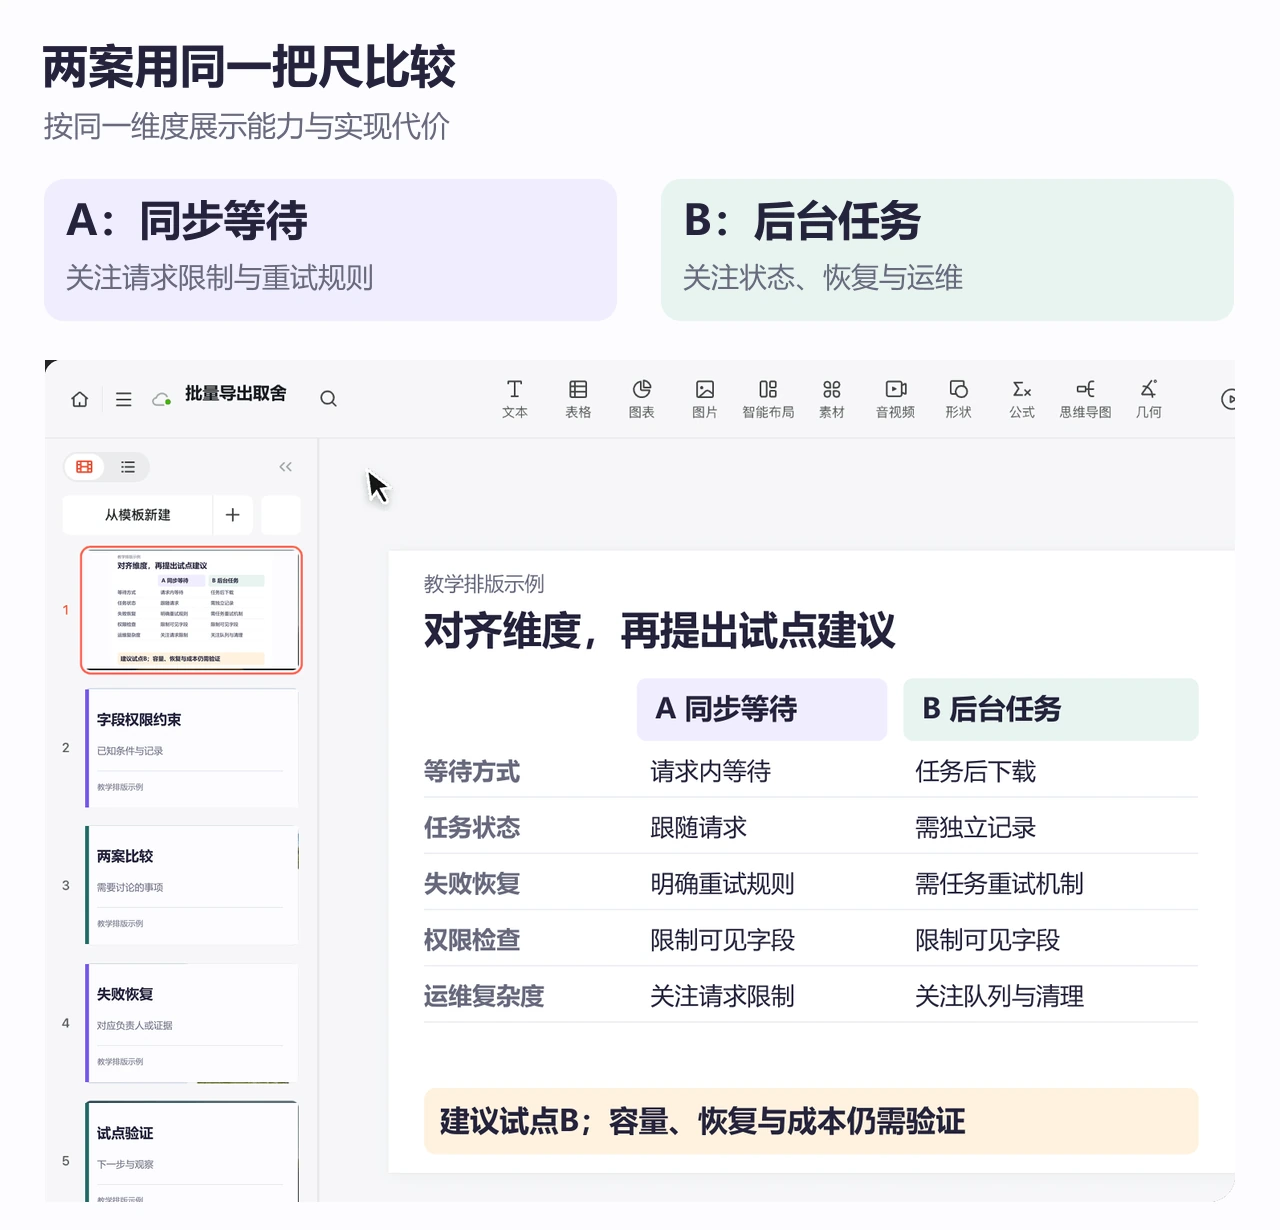
Task: Click the subtitle 教学排版示例 on the slide
Action: coord(484,584)
